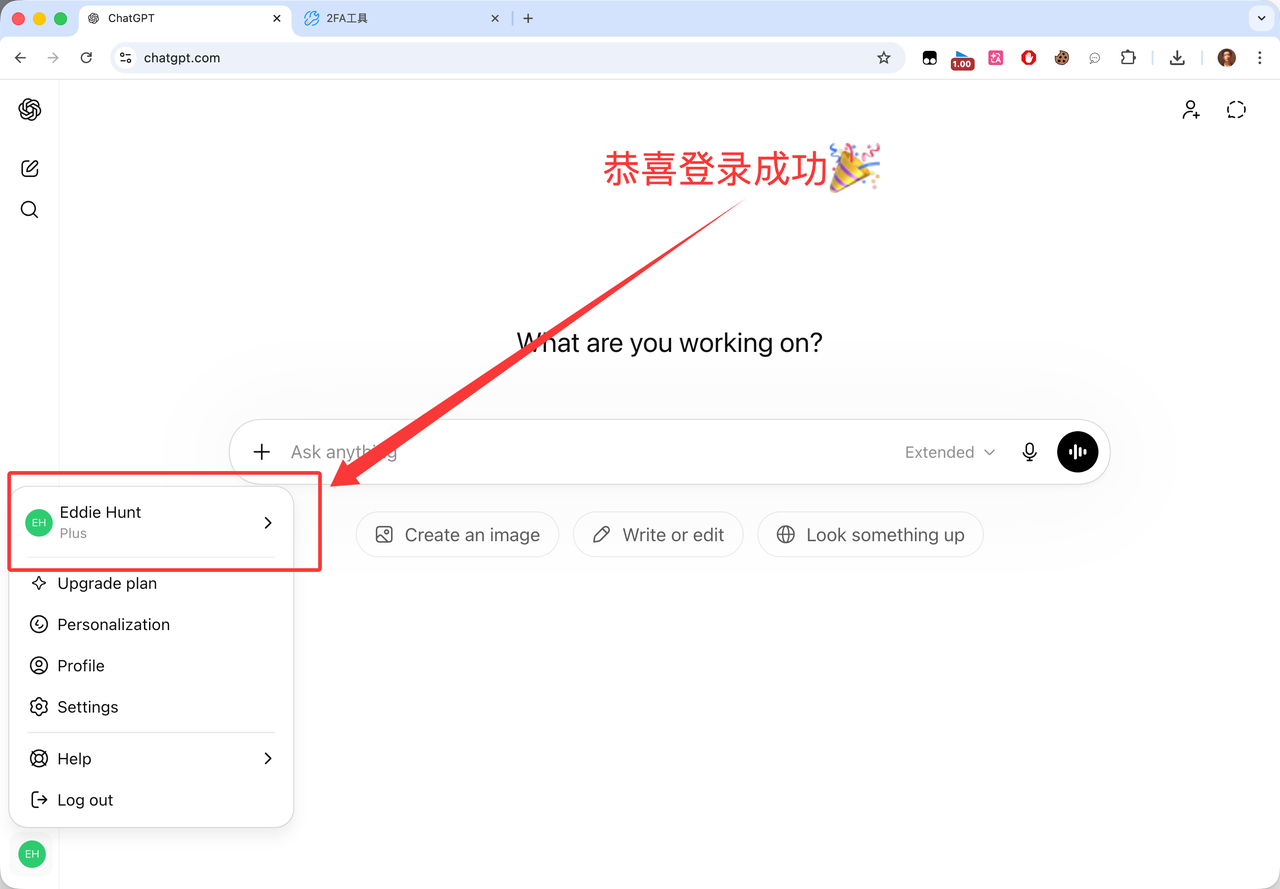
Task: Click the red shield adblock extension icon
Action: [x=1029, y=58]
